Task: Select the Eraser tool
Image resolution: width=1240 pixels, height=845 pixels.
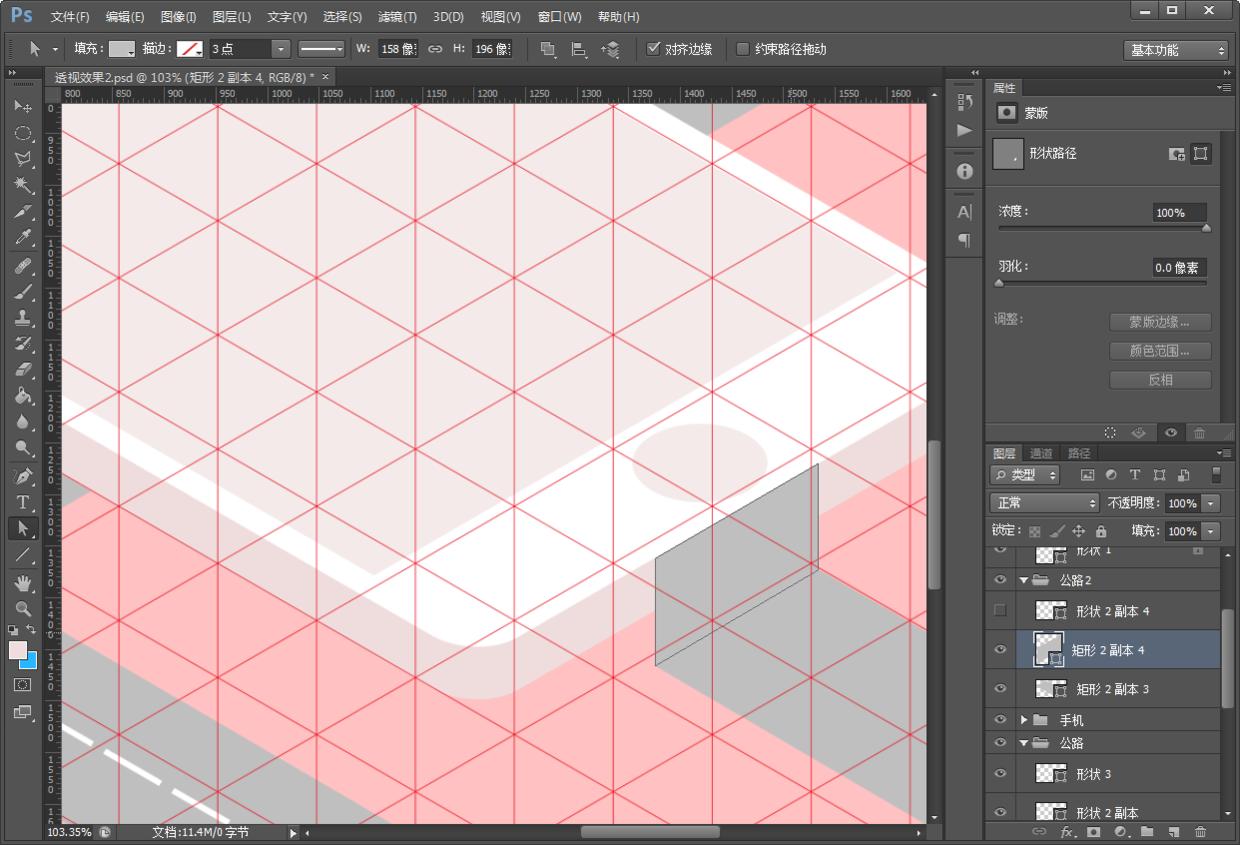Action: pyautogui.click(x=23, y=370)
